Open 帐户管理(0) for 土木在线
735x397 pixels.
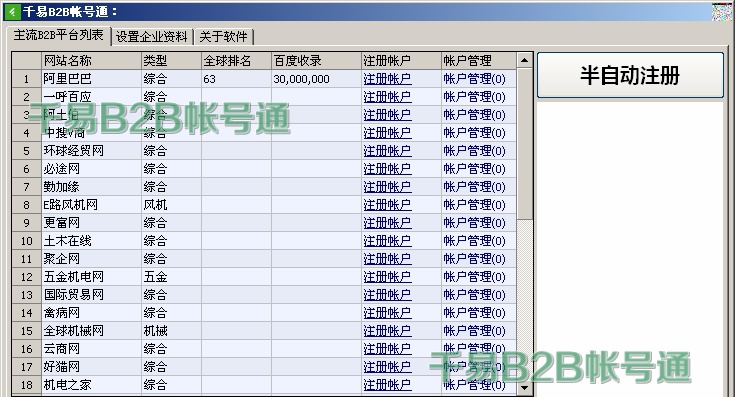(474, 241)
